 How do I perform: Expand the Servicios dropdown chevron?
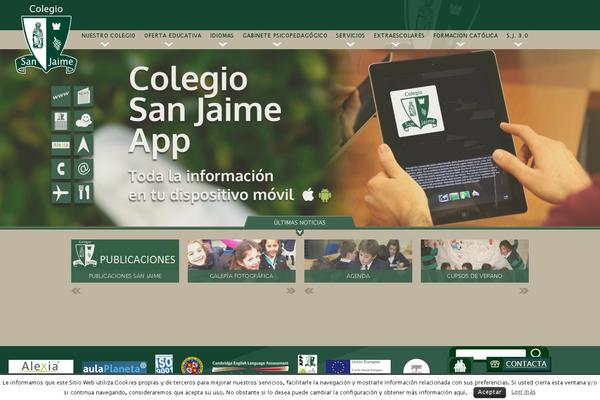(350, 44)
